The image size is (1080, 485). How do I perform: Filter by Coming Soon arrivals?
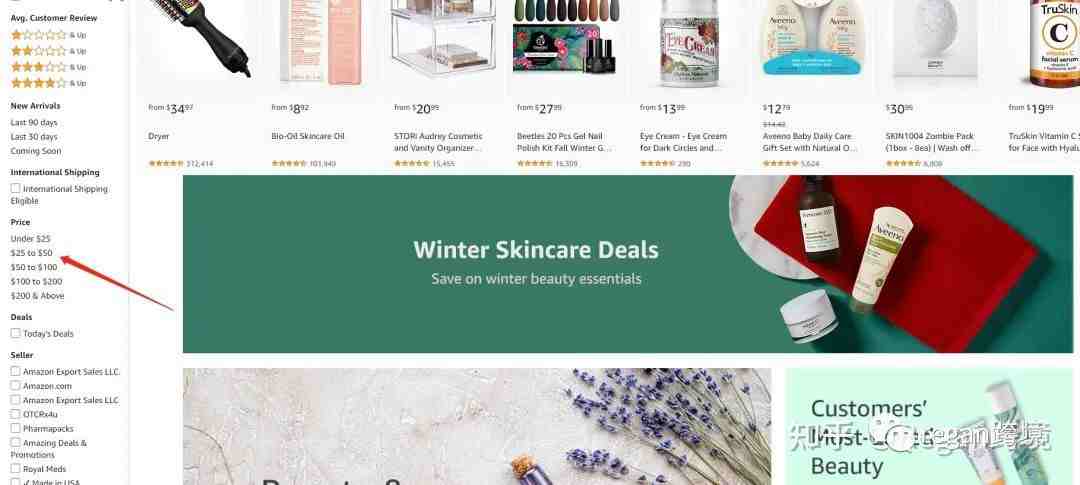coord(36,151)
